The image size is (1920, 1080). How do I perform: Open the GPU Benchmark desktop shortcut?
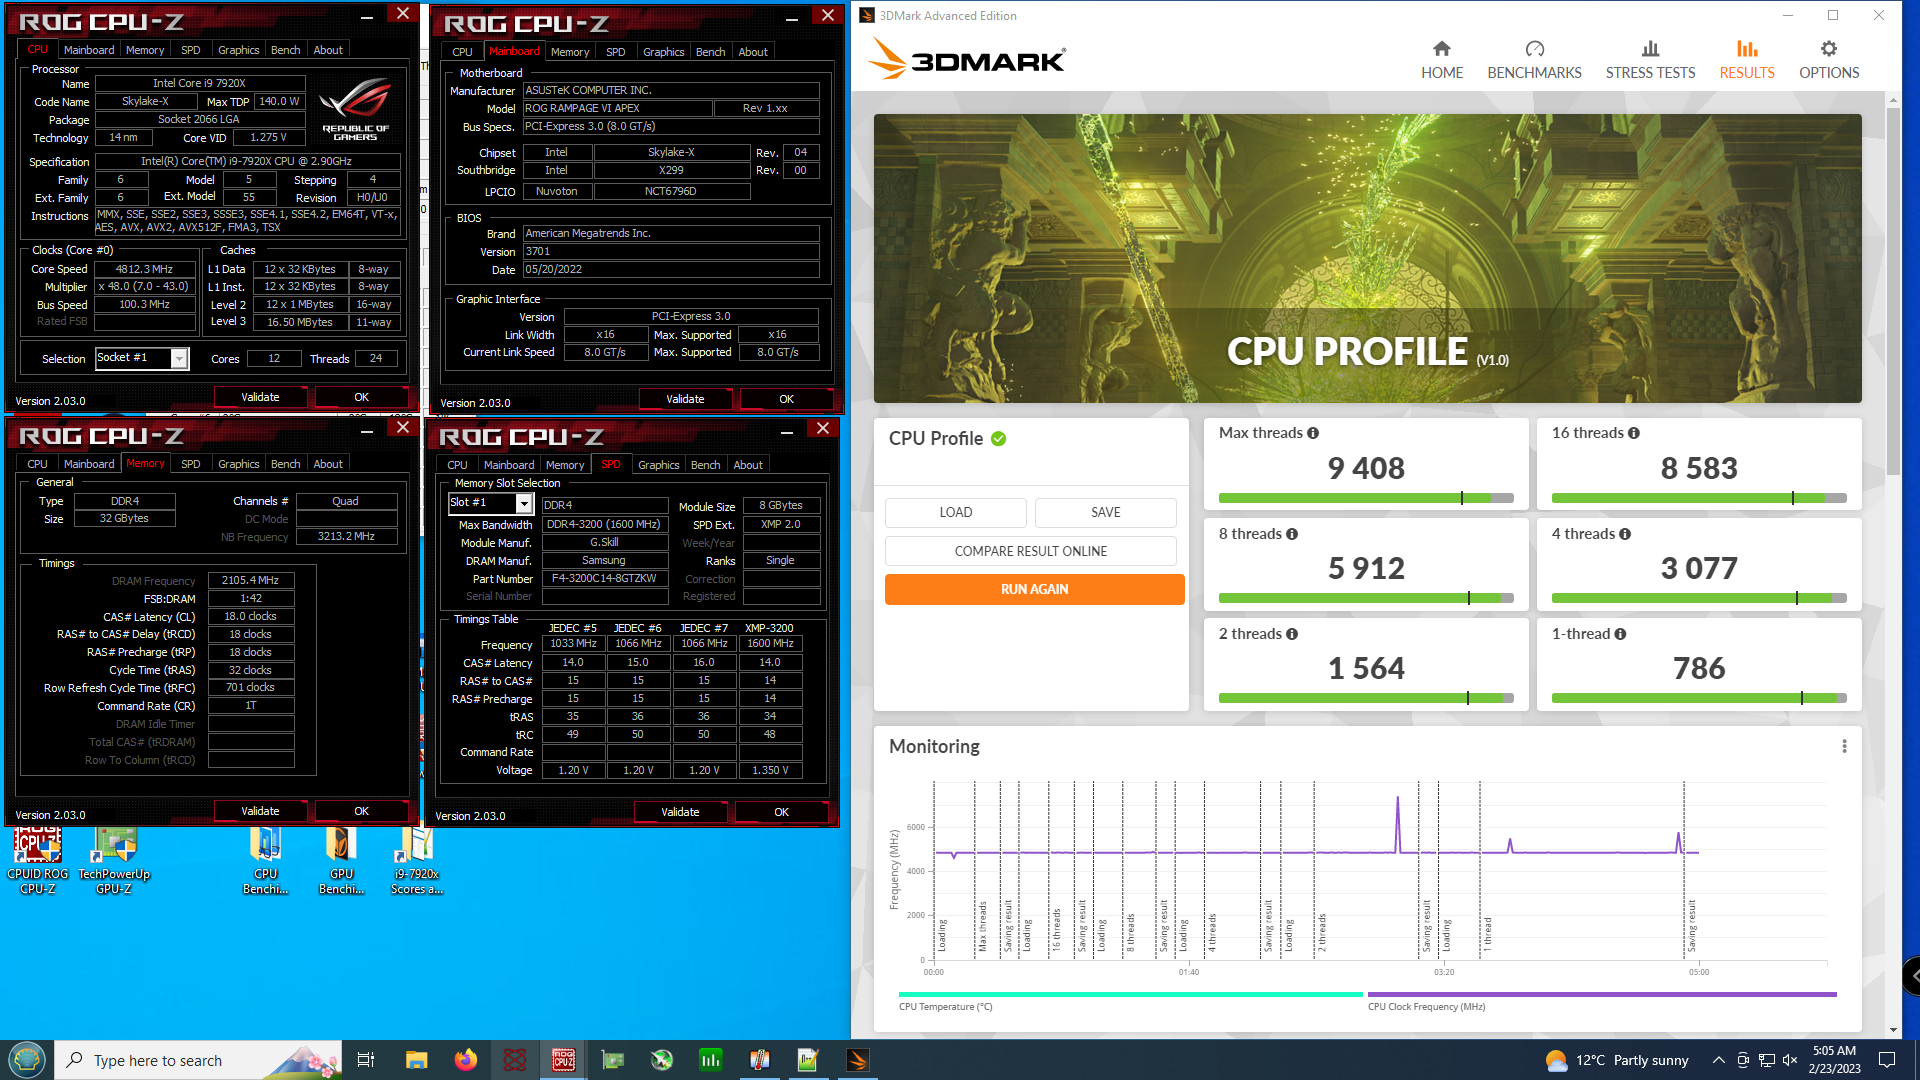pyautogui.click(x=341, y=860)
